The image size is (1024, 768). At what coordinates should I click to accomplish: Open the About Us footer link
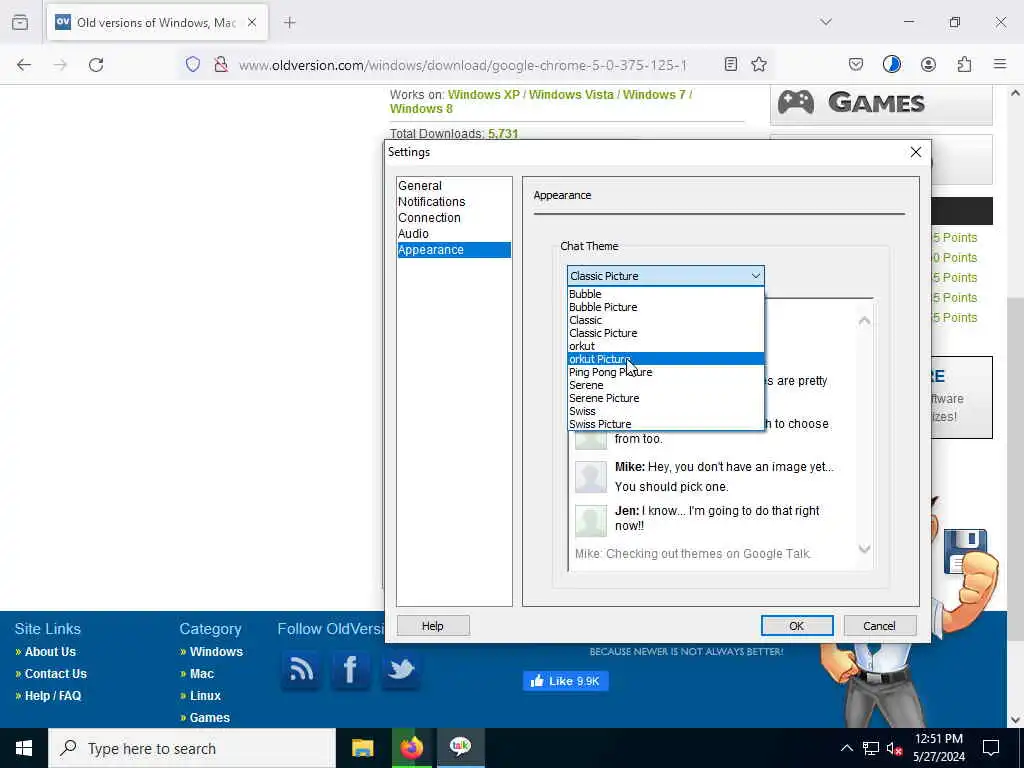coord(50,652)
